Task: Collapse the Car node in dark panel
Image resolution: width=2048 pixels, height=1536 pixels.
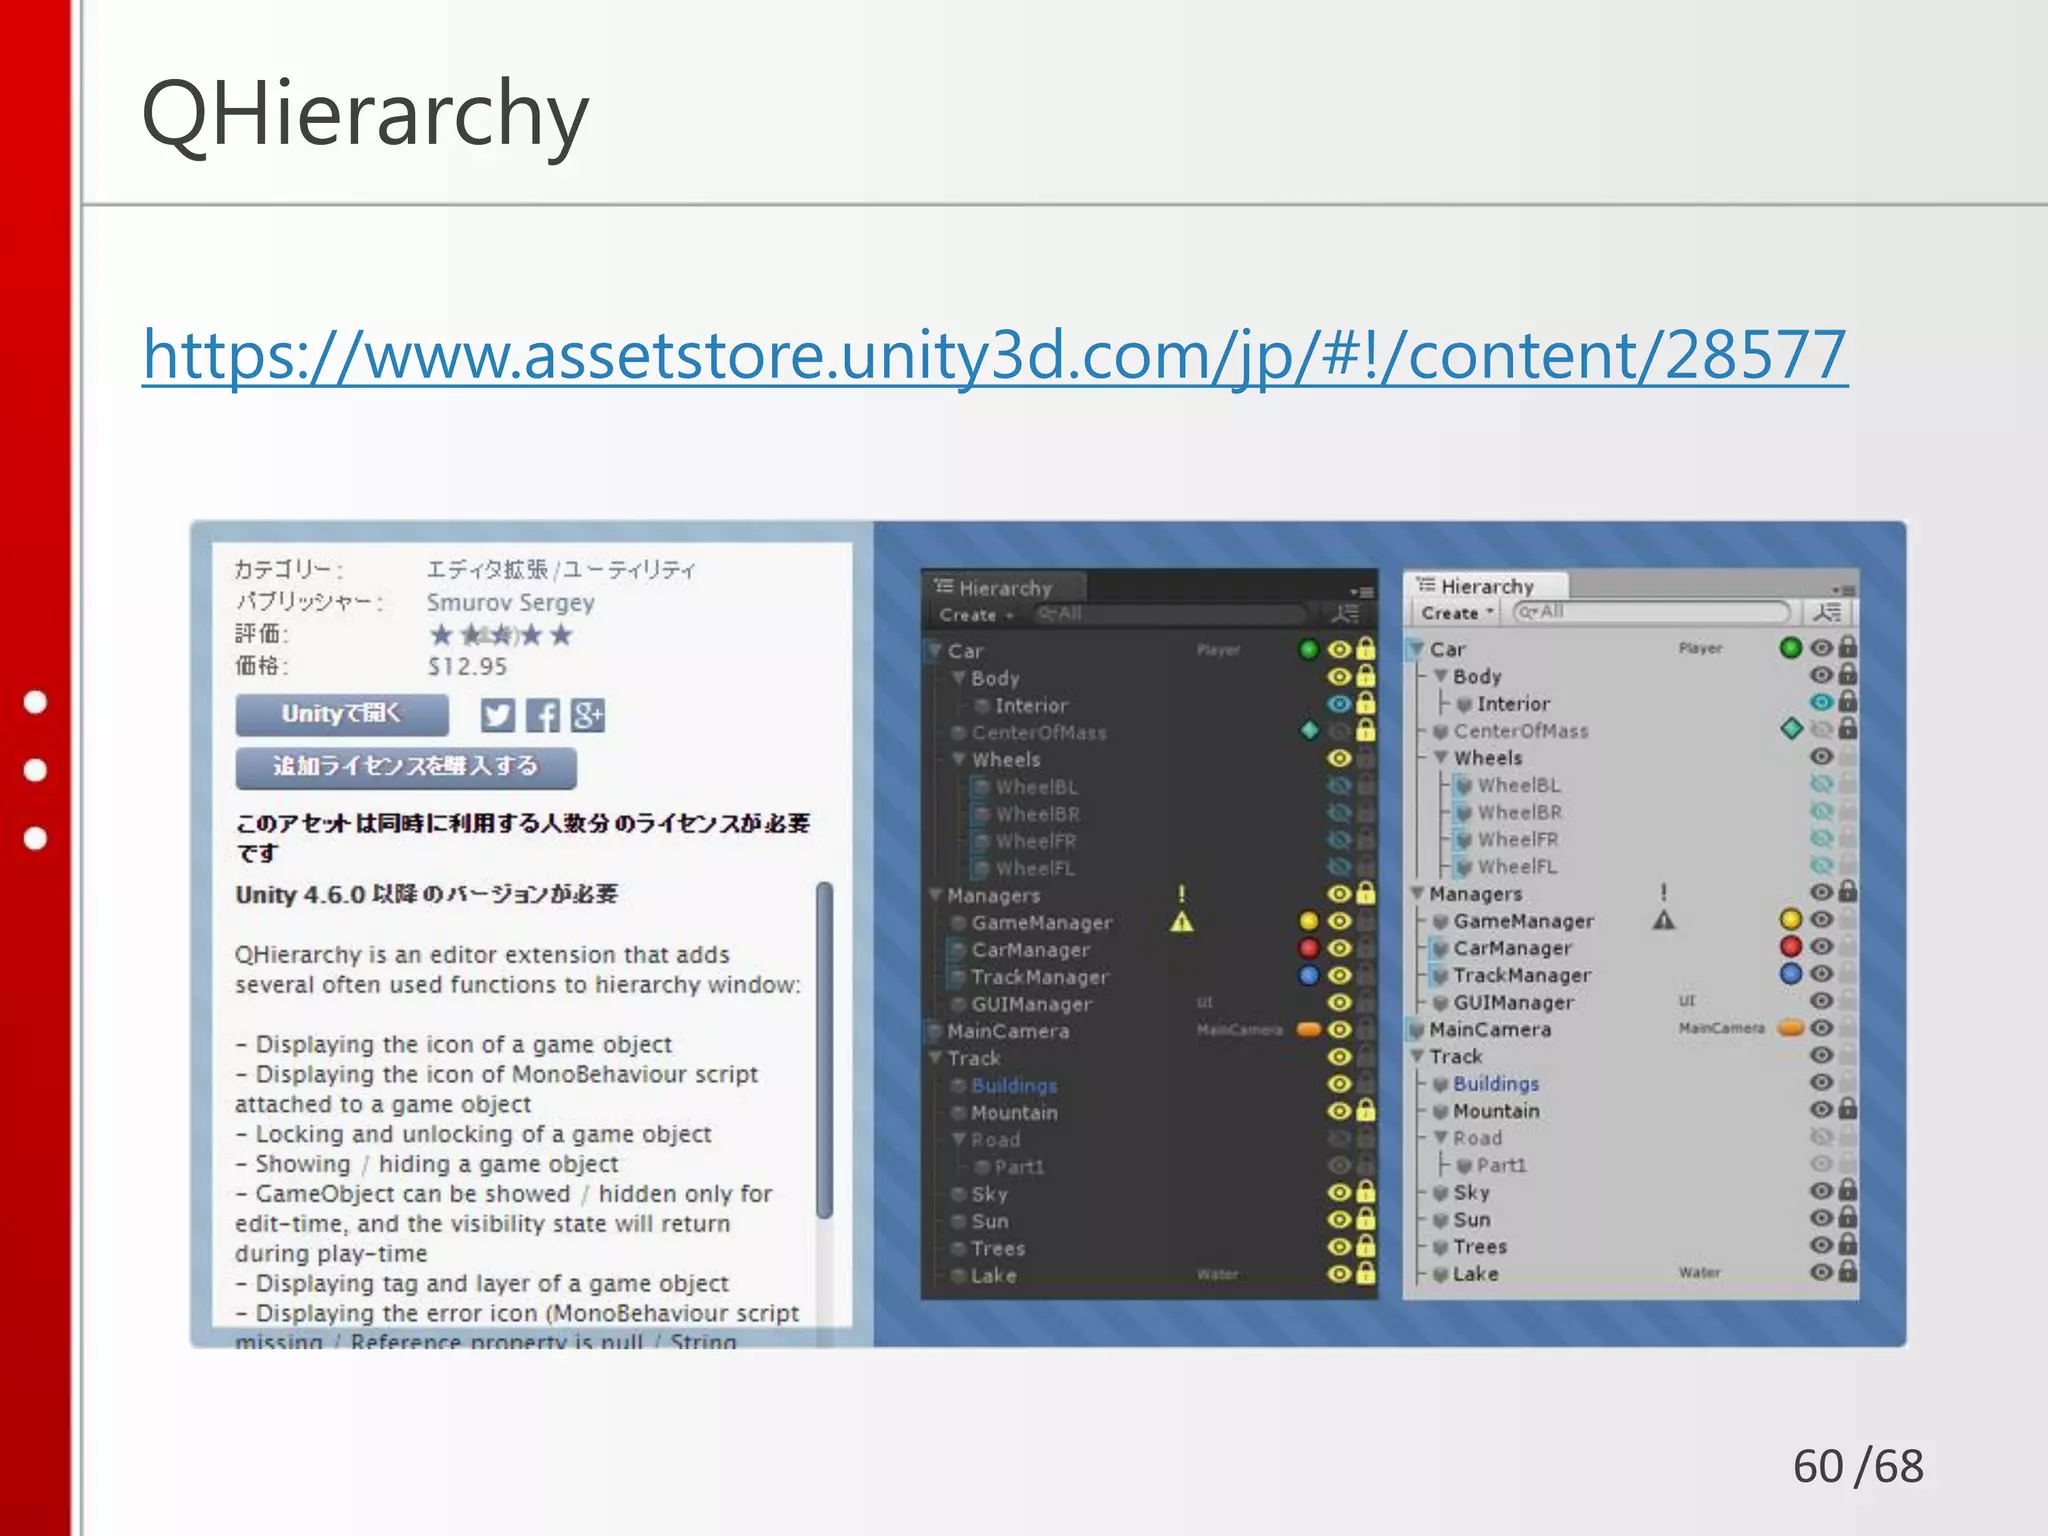Action: pos(934,651)
